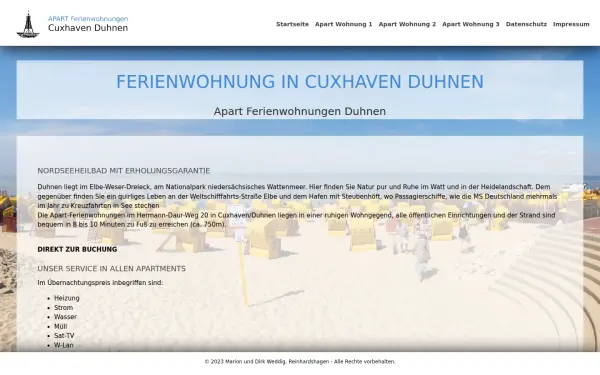Click the paragraph beginning Duhnen liegt im Elbe-Weser-Dreieck
This screenshot has width=600, height=375.
coord(297,196)
